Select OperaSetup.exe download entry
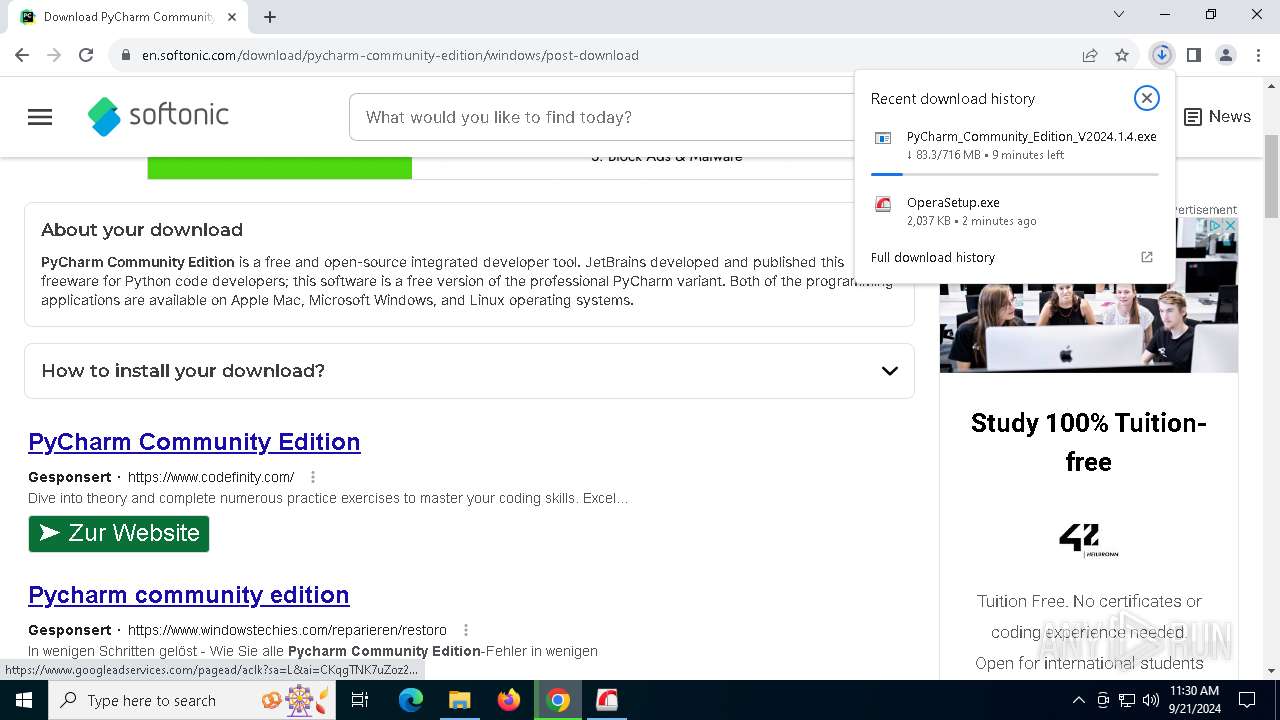This screenshot has width=1280, height=720. [x=1014, y=211]
